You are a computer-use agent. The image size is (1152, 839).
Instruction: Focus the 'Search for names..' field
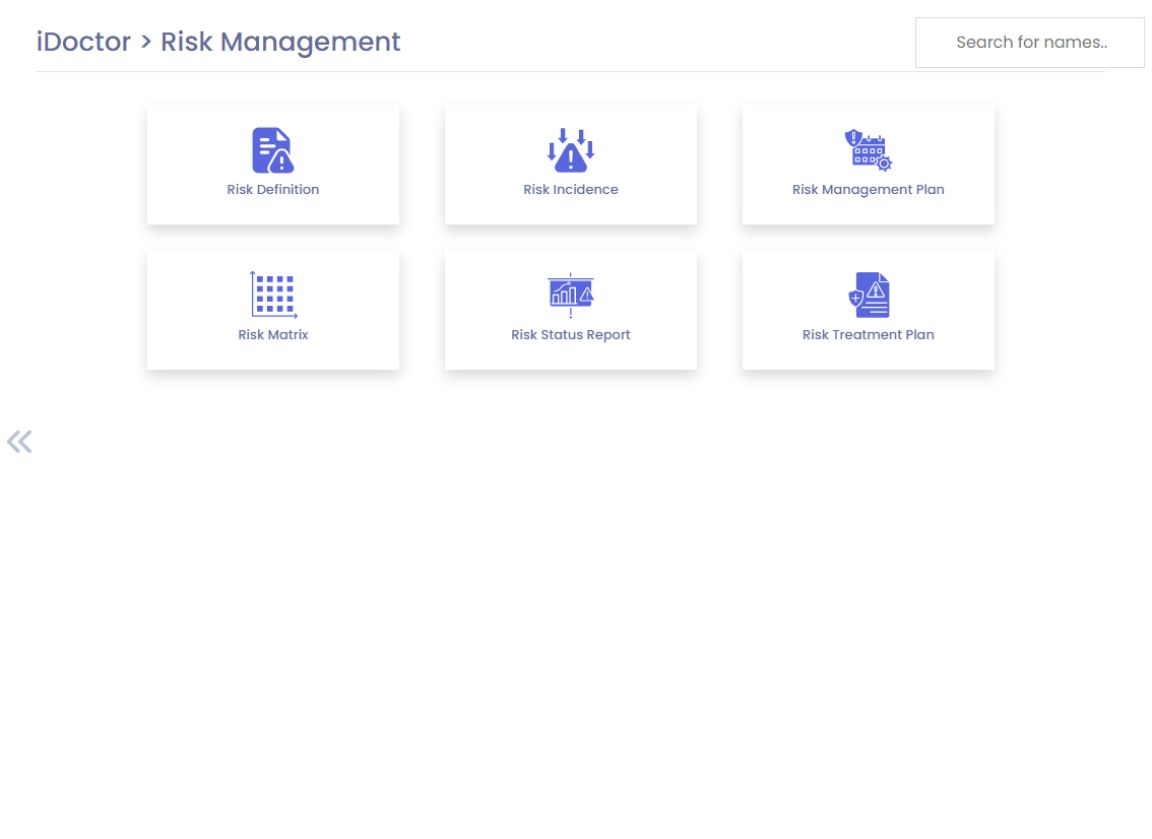tap(1029, 42)
